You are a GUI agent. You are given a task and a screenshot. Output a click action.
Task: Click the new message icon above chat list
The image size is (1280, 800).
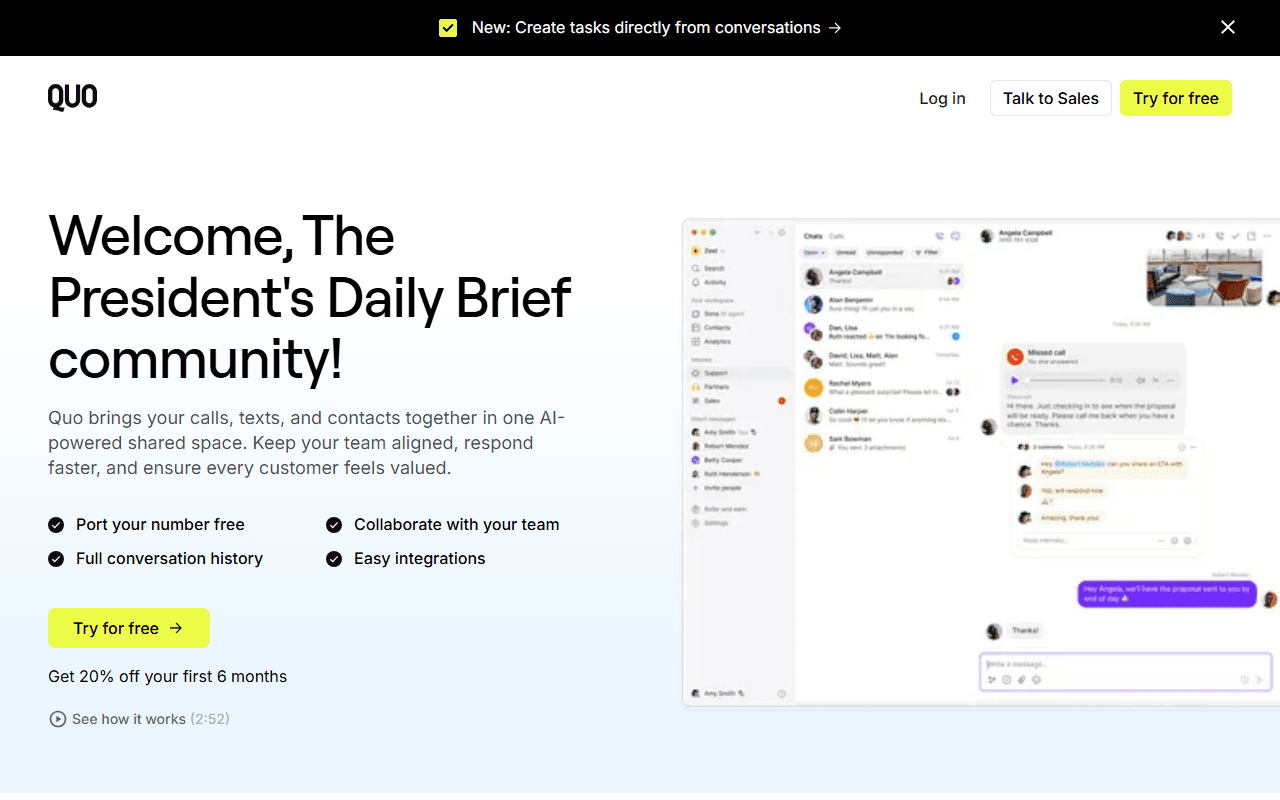(x=955, y=237)
